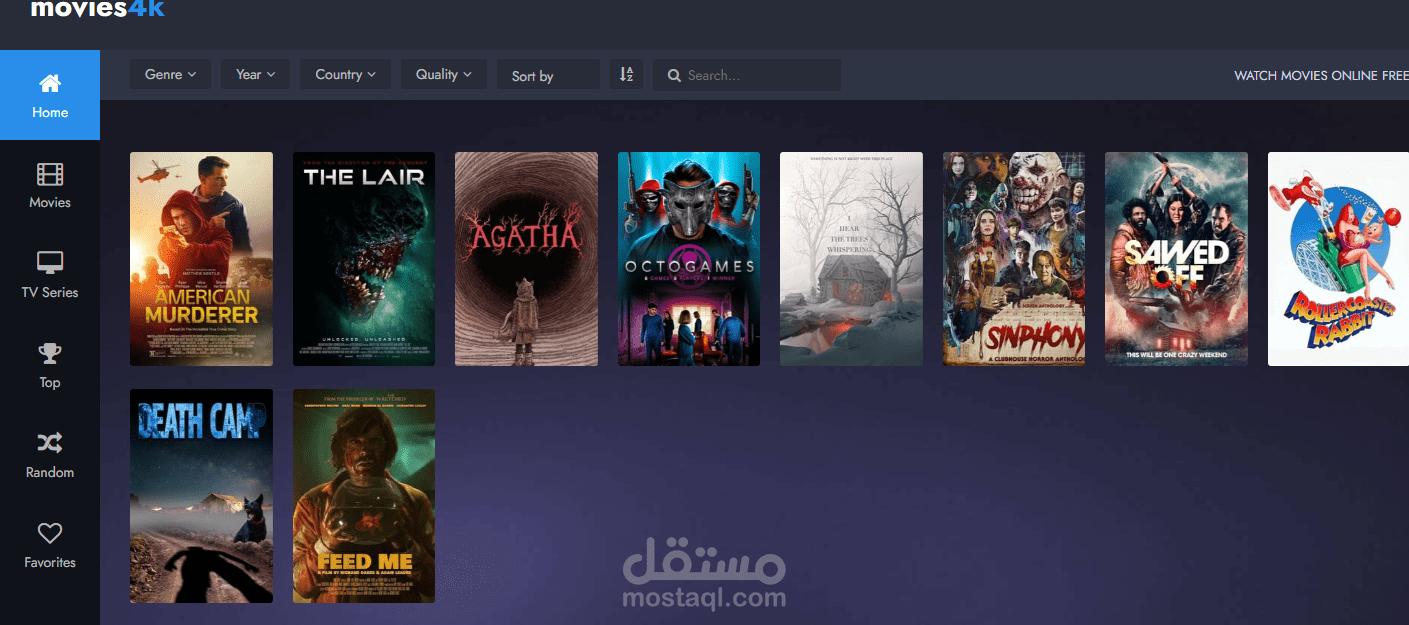Open Octogames movie poster
The width and height of the screenshot is (1409, 625).
689,259
